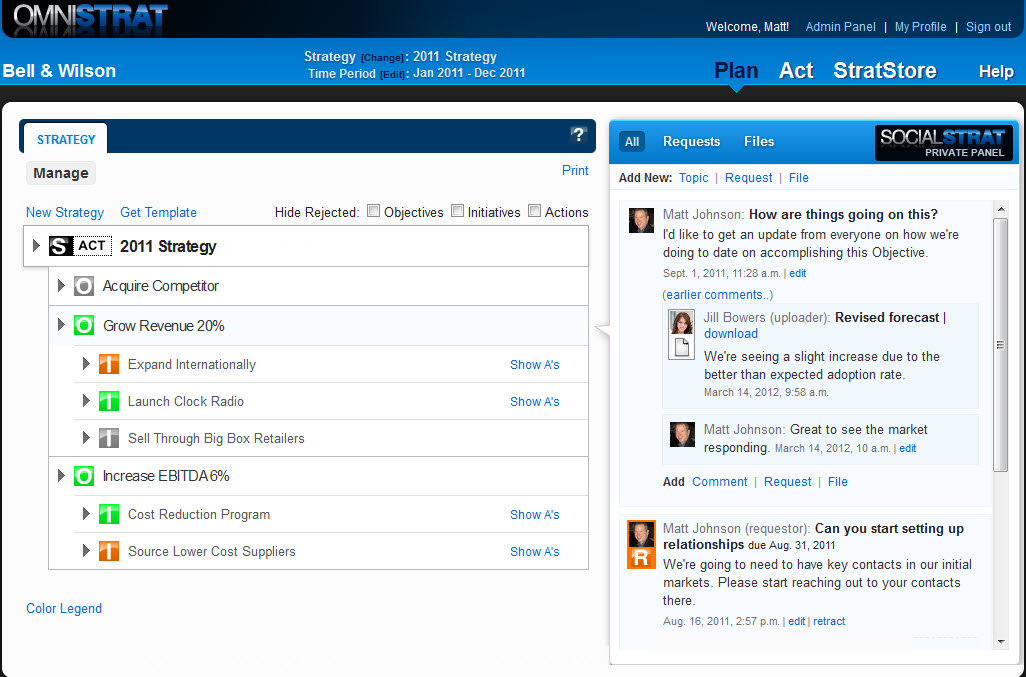Viewport: 1026px width, 677px height.
Task: Expand the 2011 Strategy row arrow
Action: pos(36,246)
